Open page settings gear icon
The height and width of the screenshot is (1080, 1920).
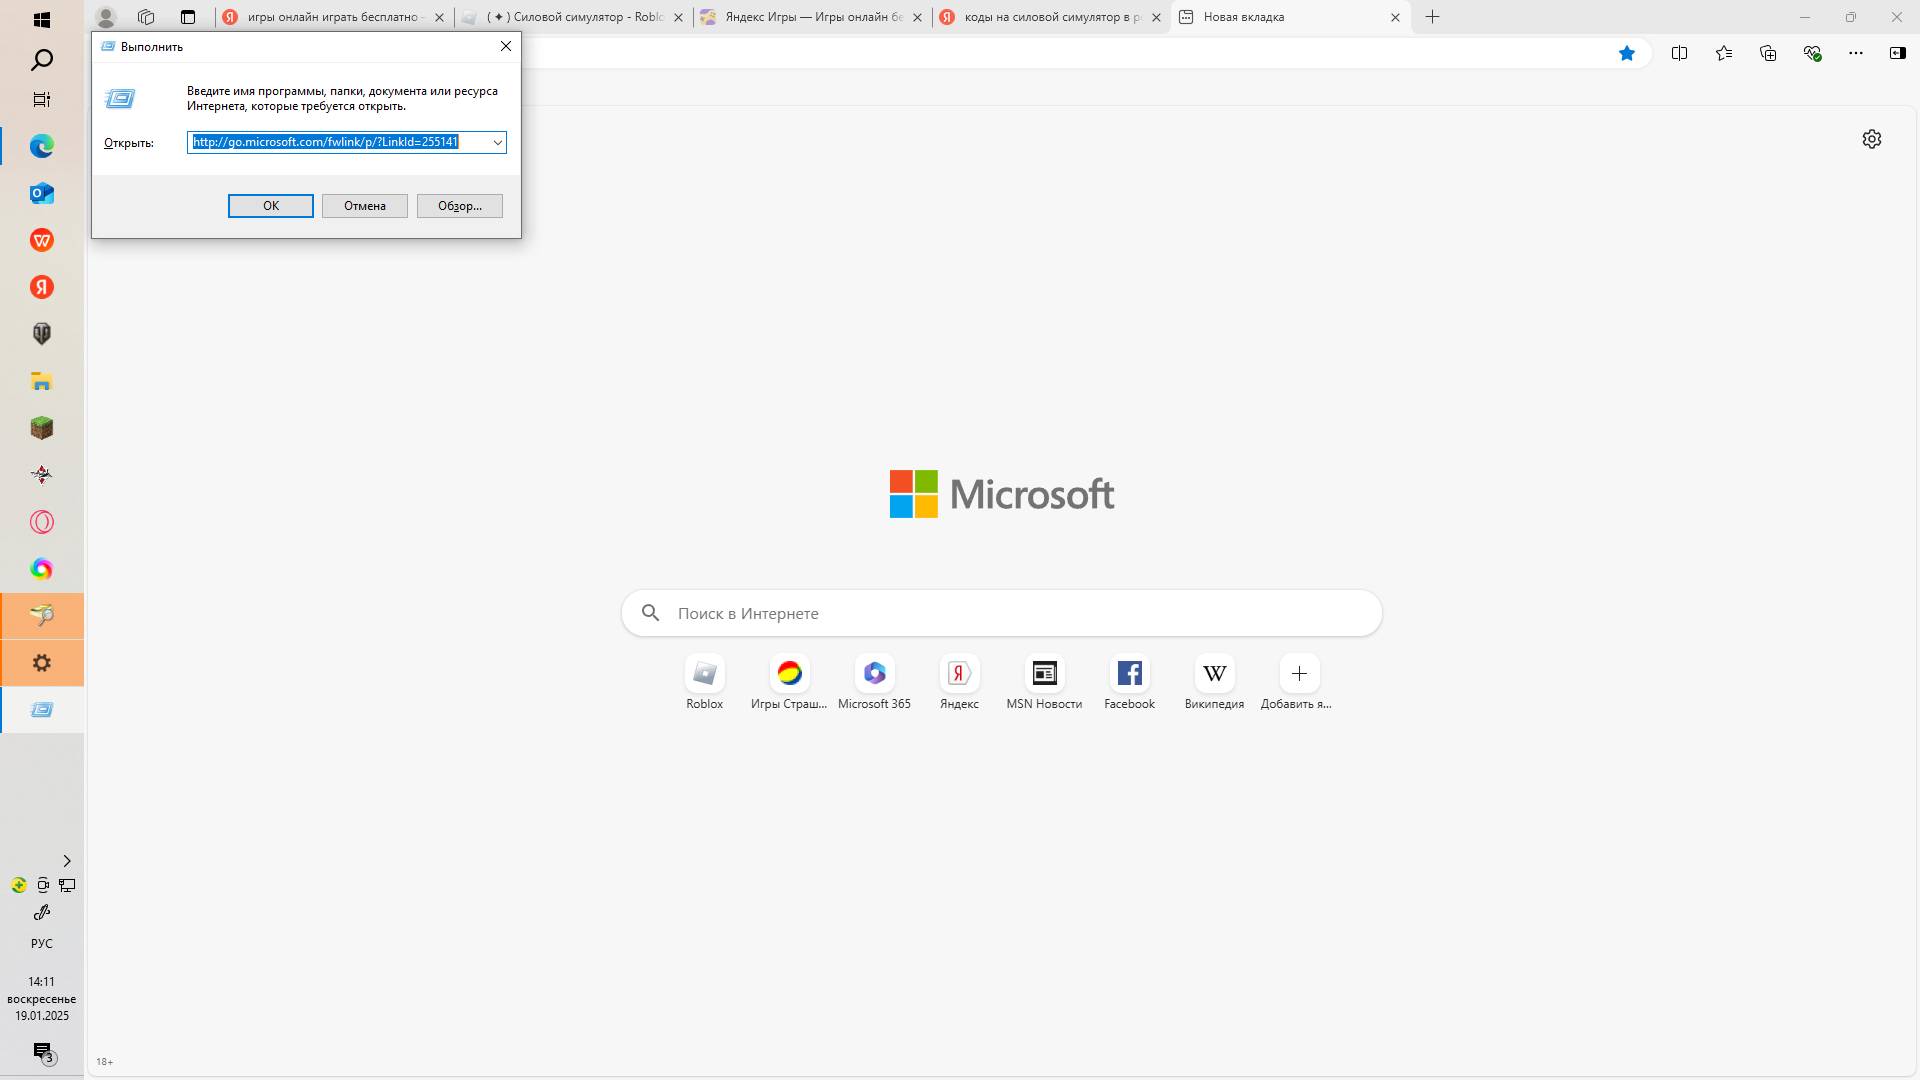(1872, 139)
